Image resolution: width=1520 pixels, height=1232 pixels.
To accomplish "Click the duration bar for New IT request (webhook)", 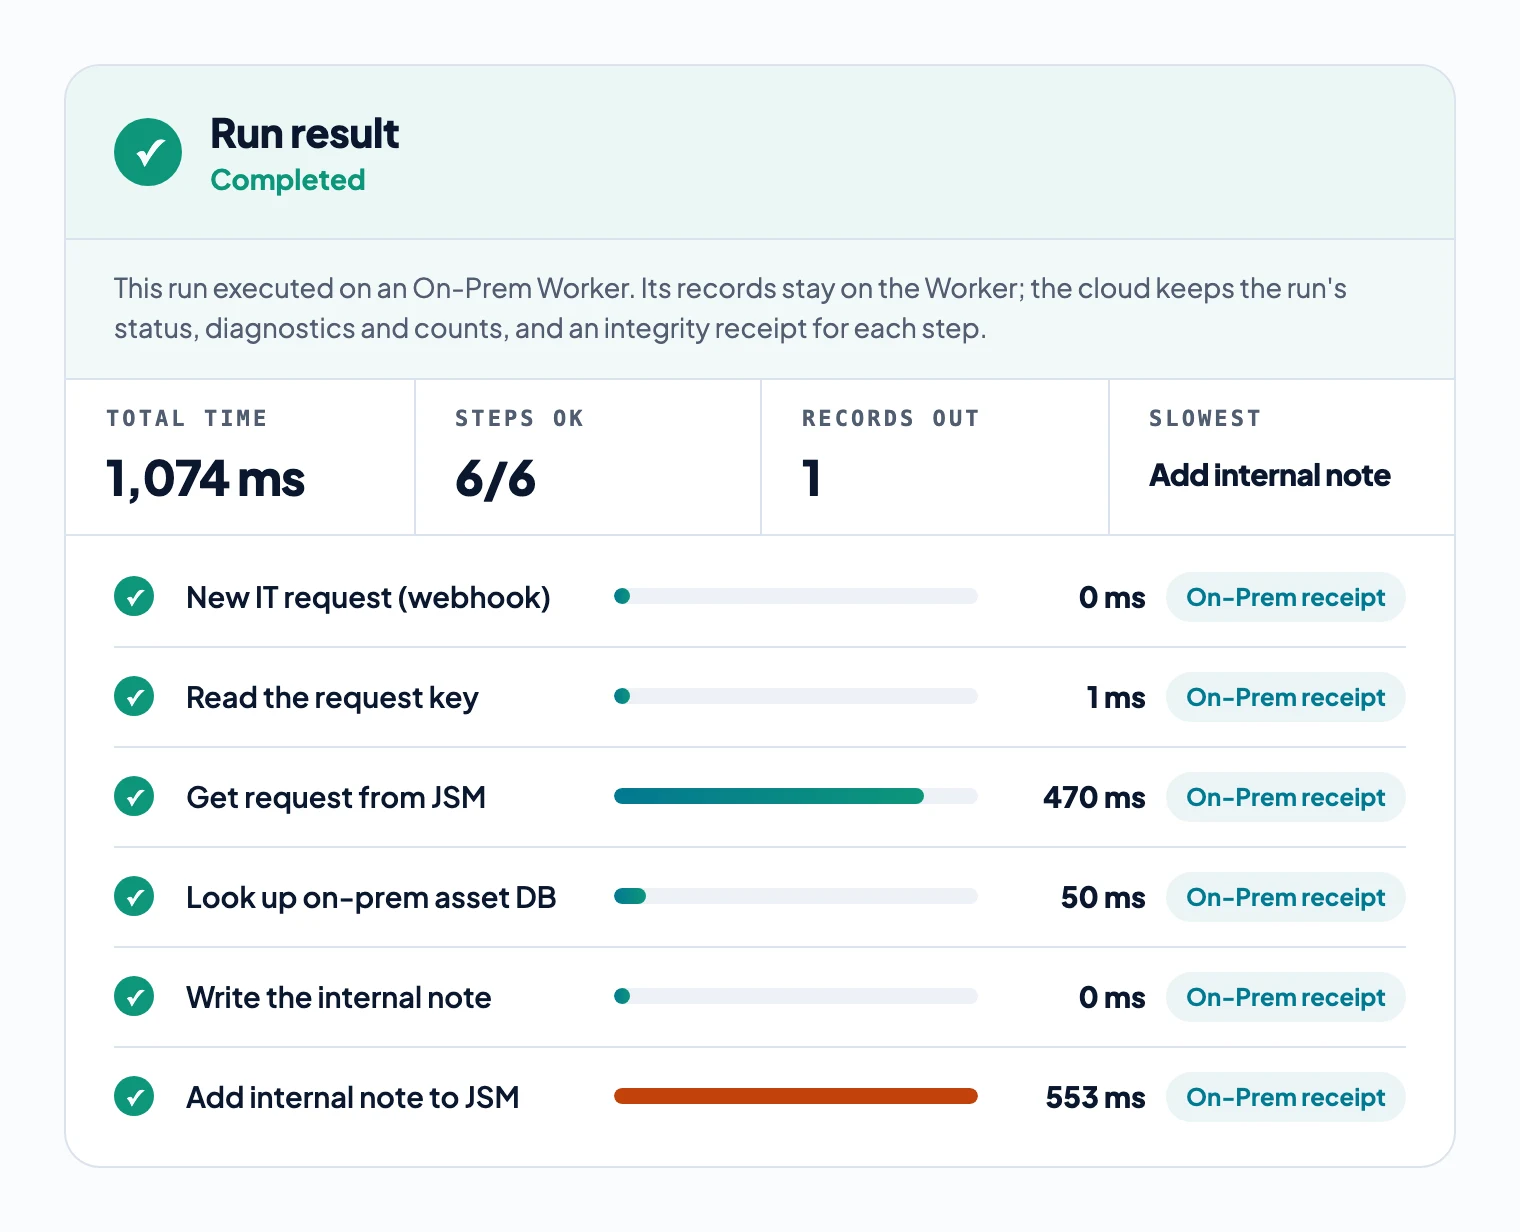I will 796,596.
